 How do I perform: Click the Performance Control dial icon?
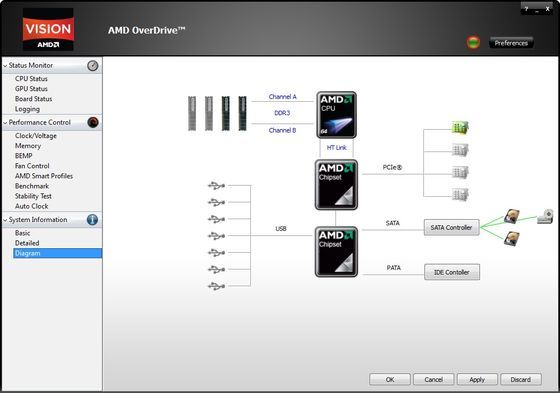[93, 122]
